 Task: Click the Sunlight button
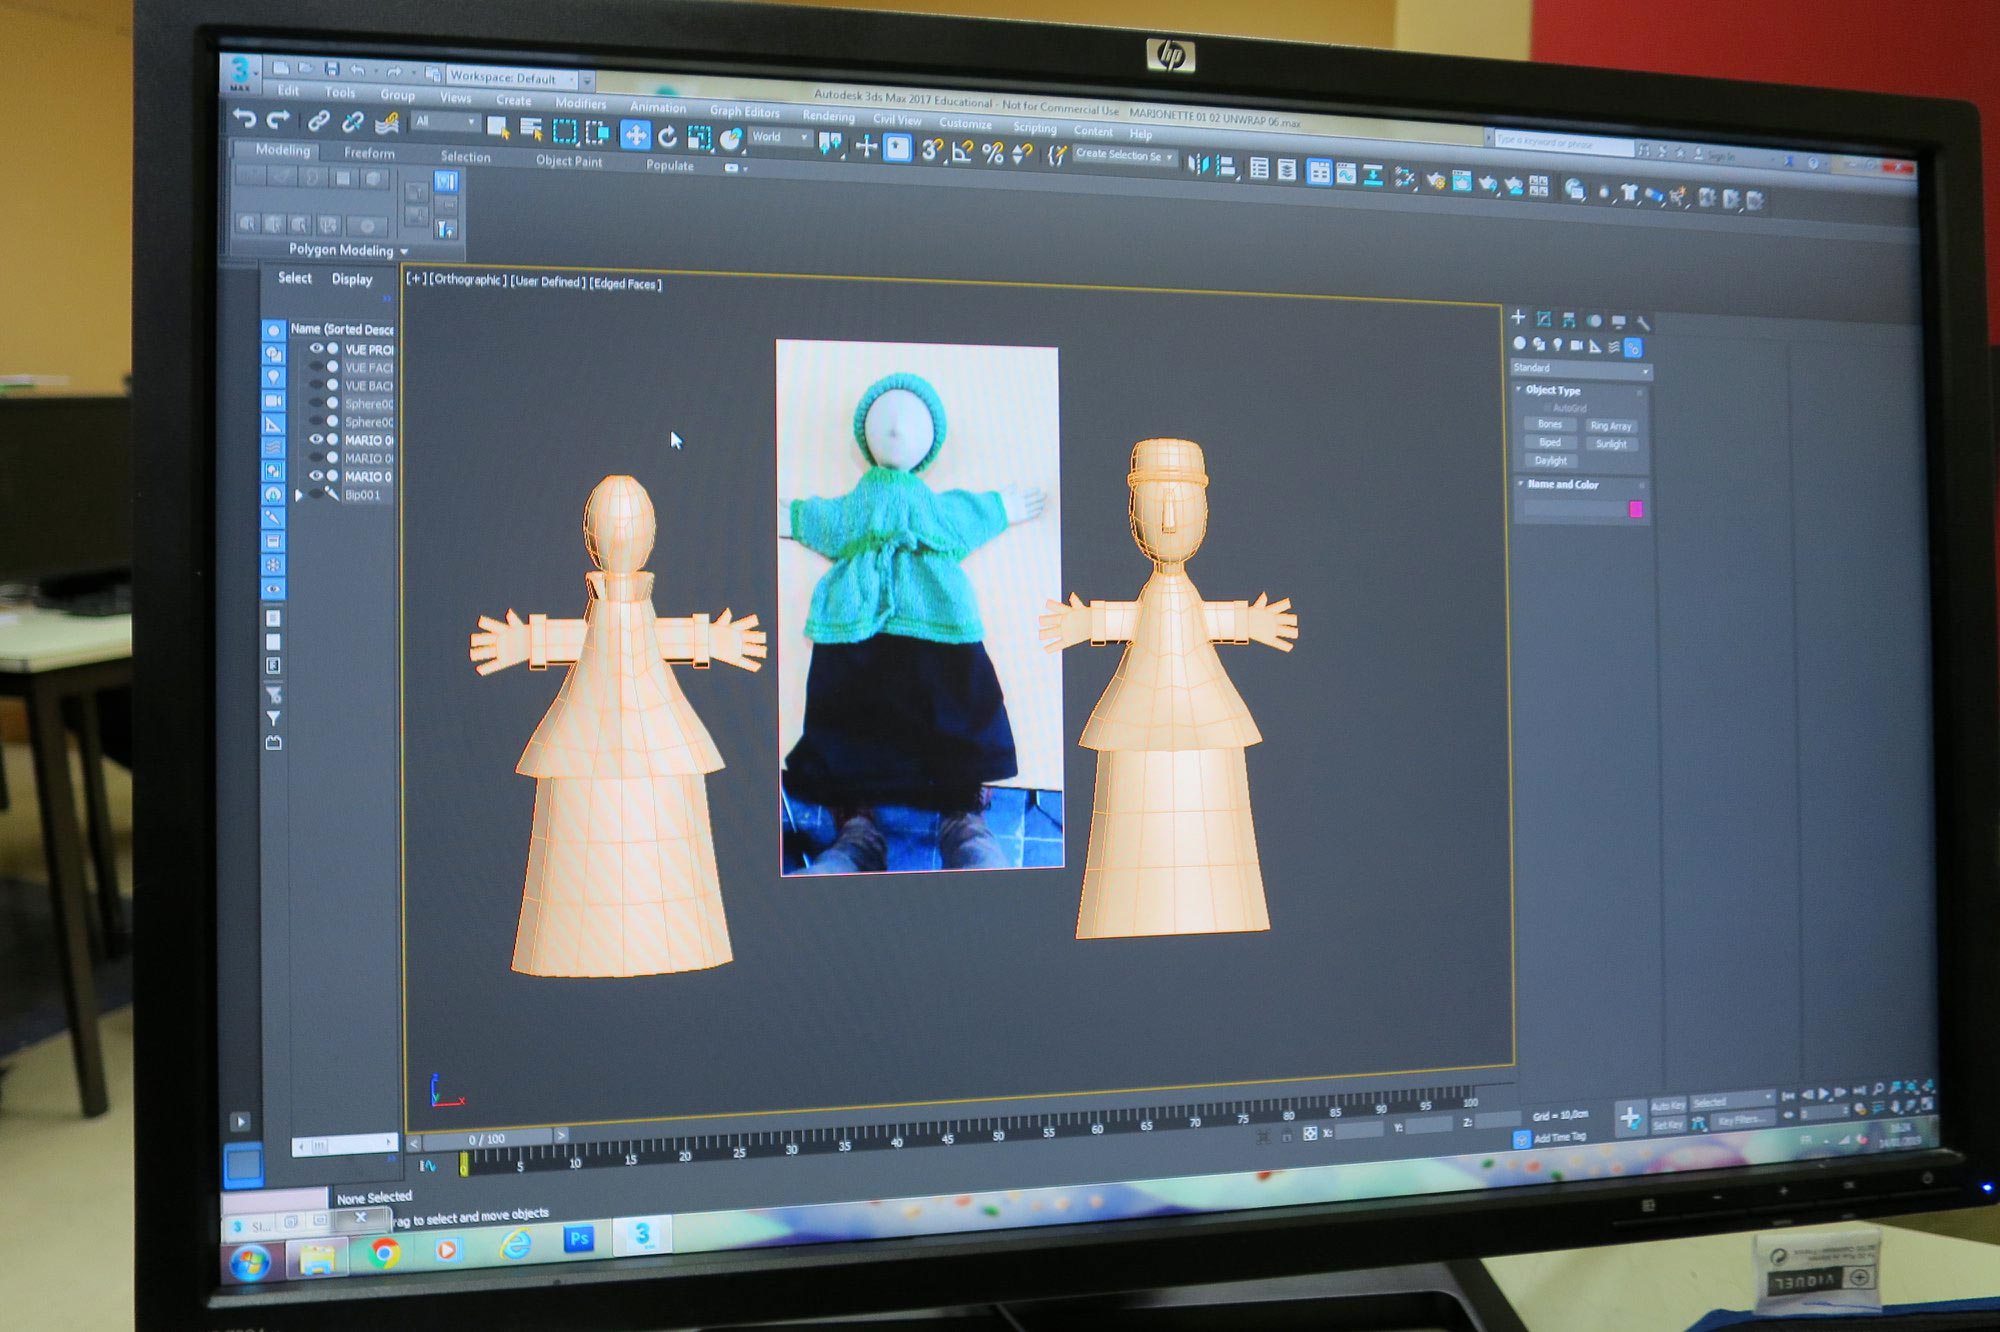click(x=1610, y=444)
